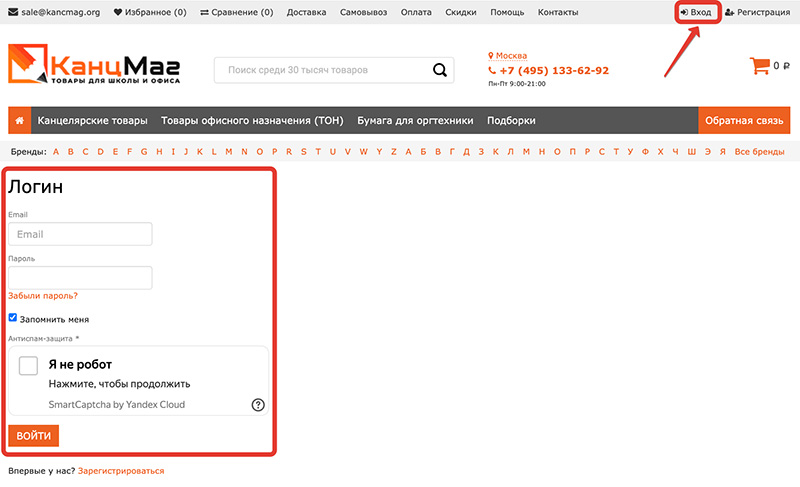800x487 pixels.
Task: Click the sale@kancmag.org email link
Action: (x=55, y=12)
